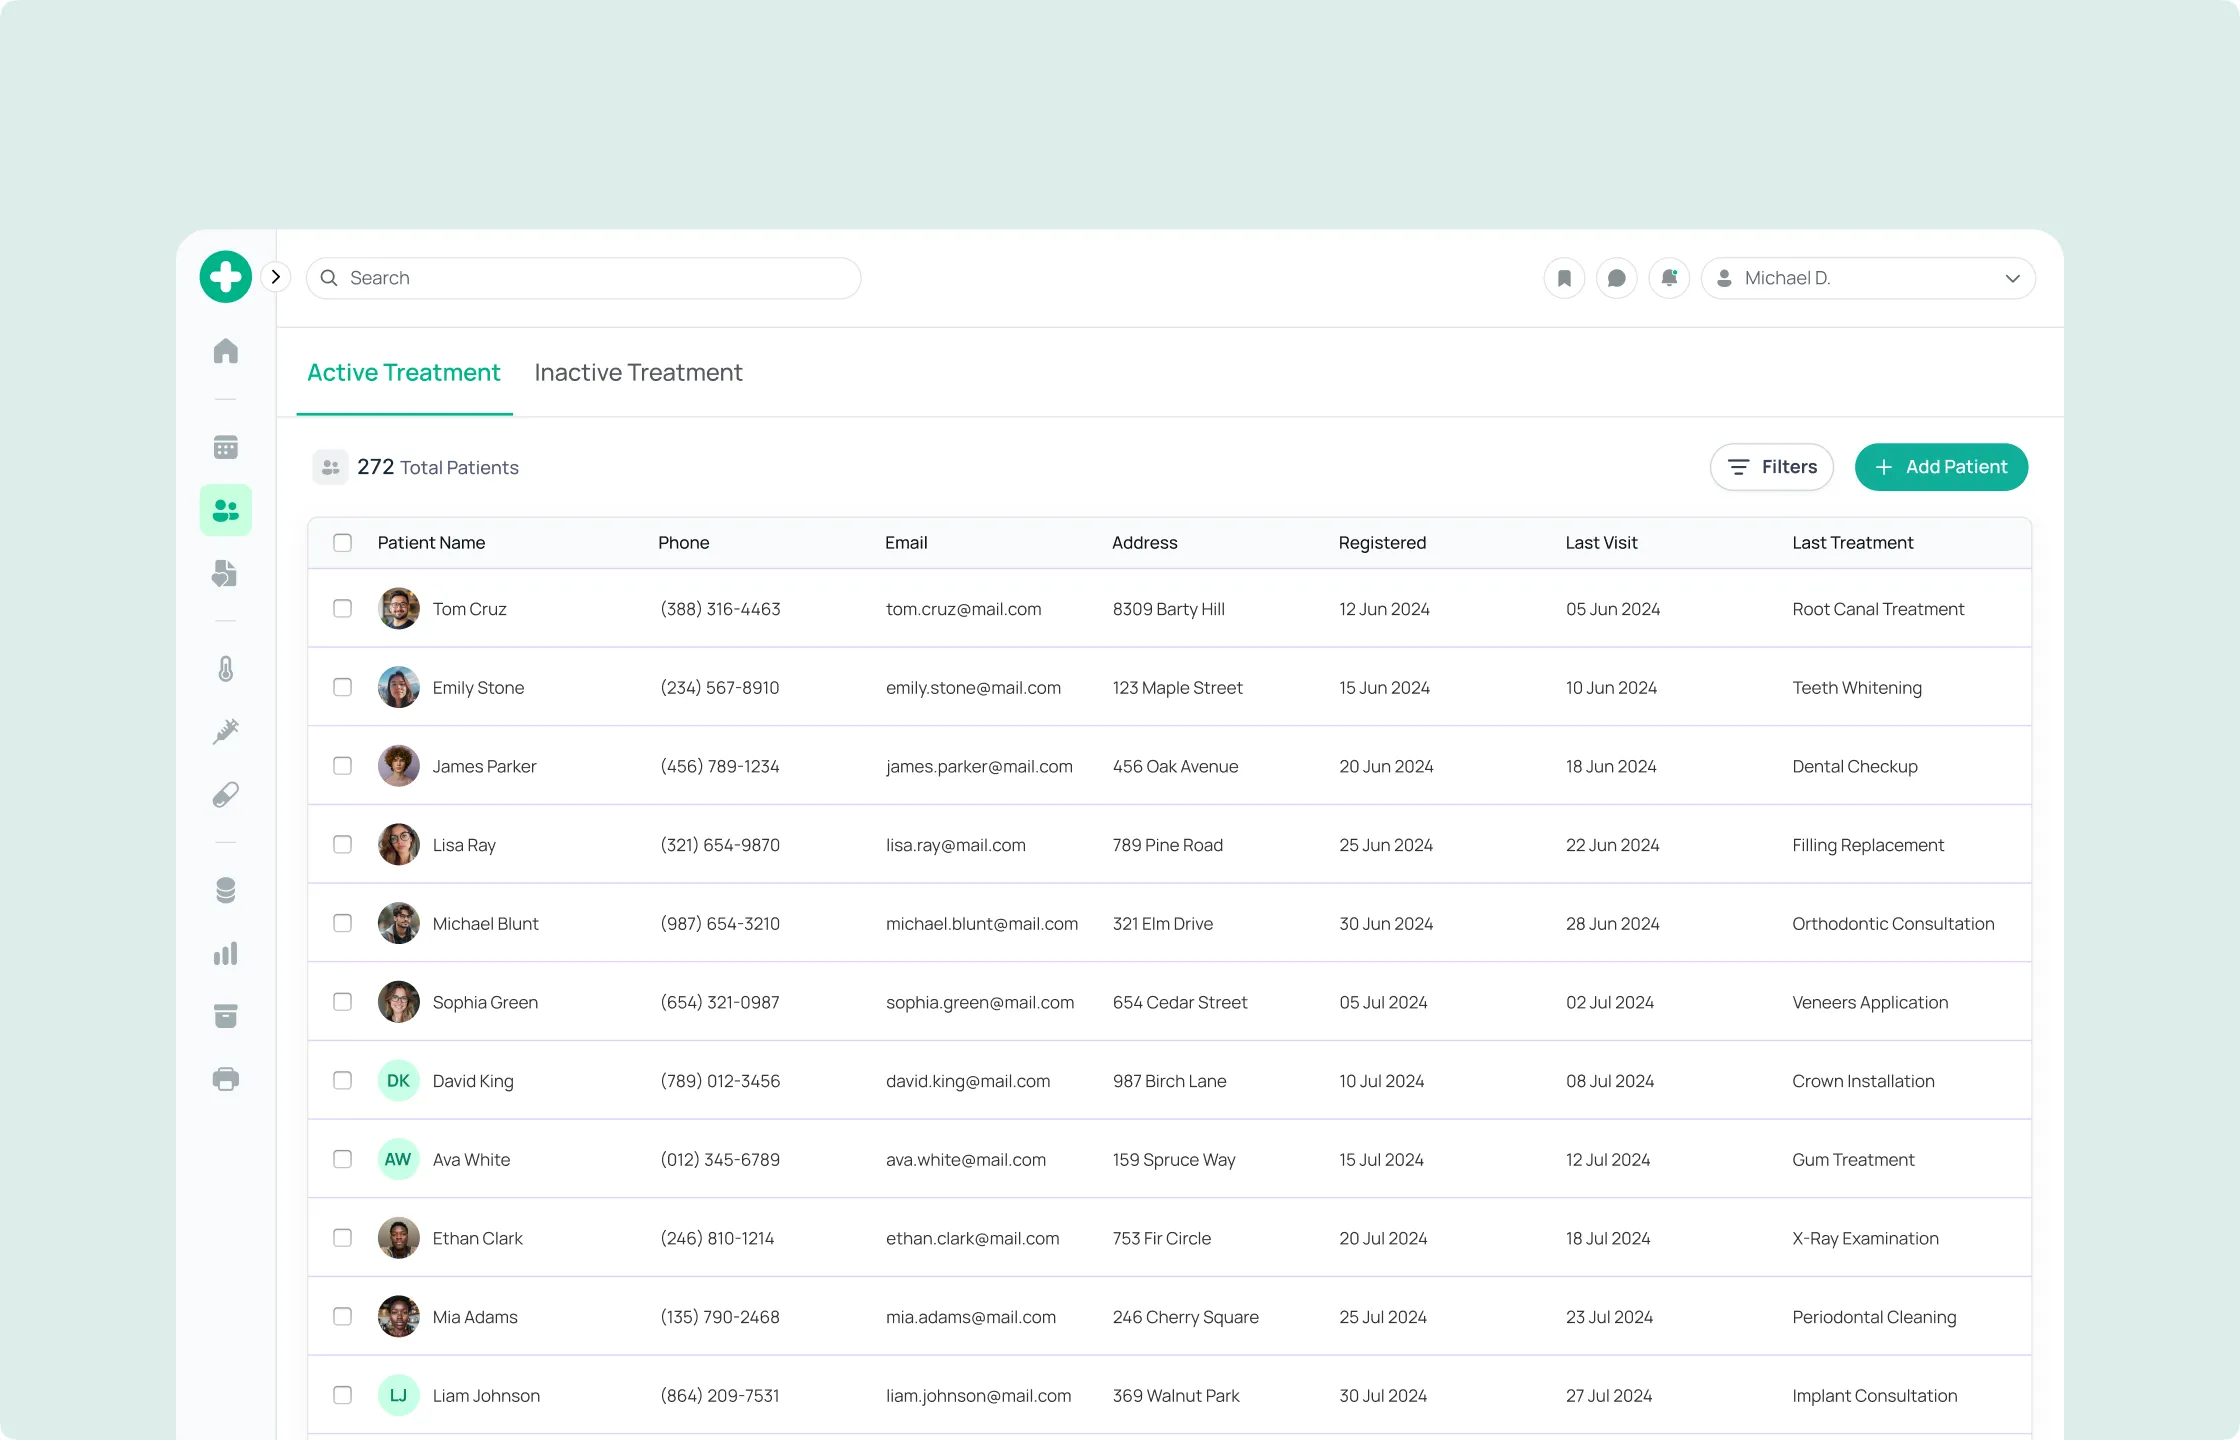Open the notifications bell icon
Viewport: 2240px width, 1440px height.
[1669, 278]
